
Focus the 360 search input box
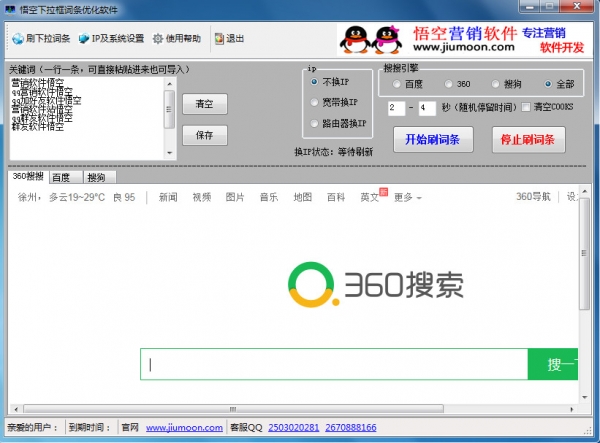pyautogui.click(x=334, y=364)
